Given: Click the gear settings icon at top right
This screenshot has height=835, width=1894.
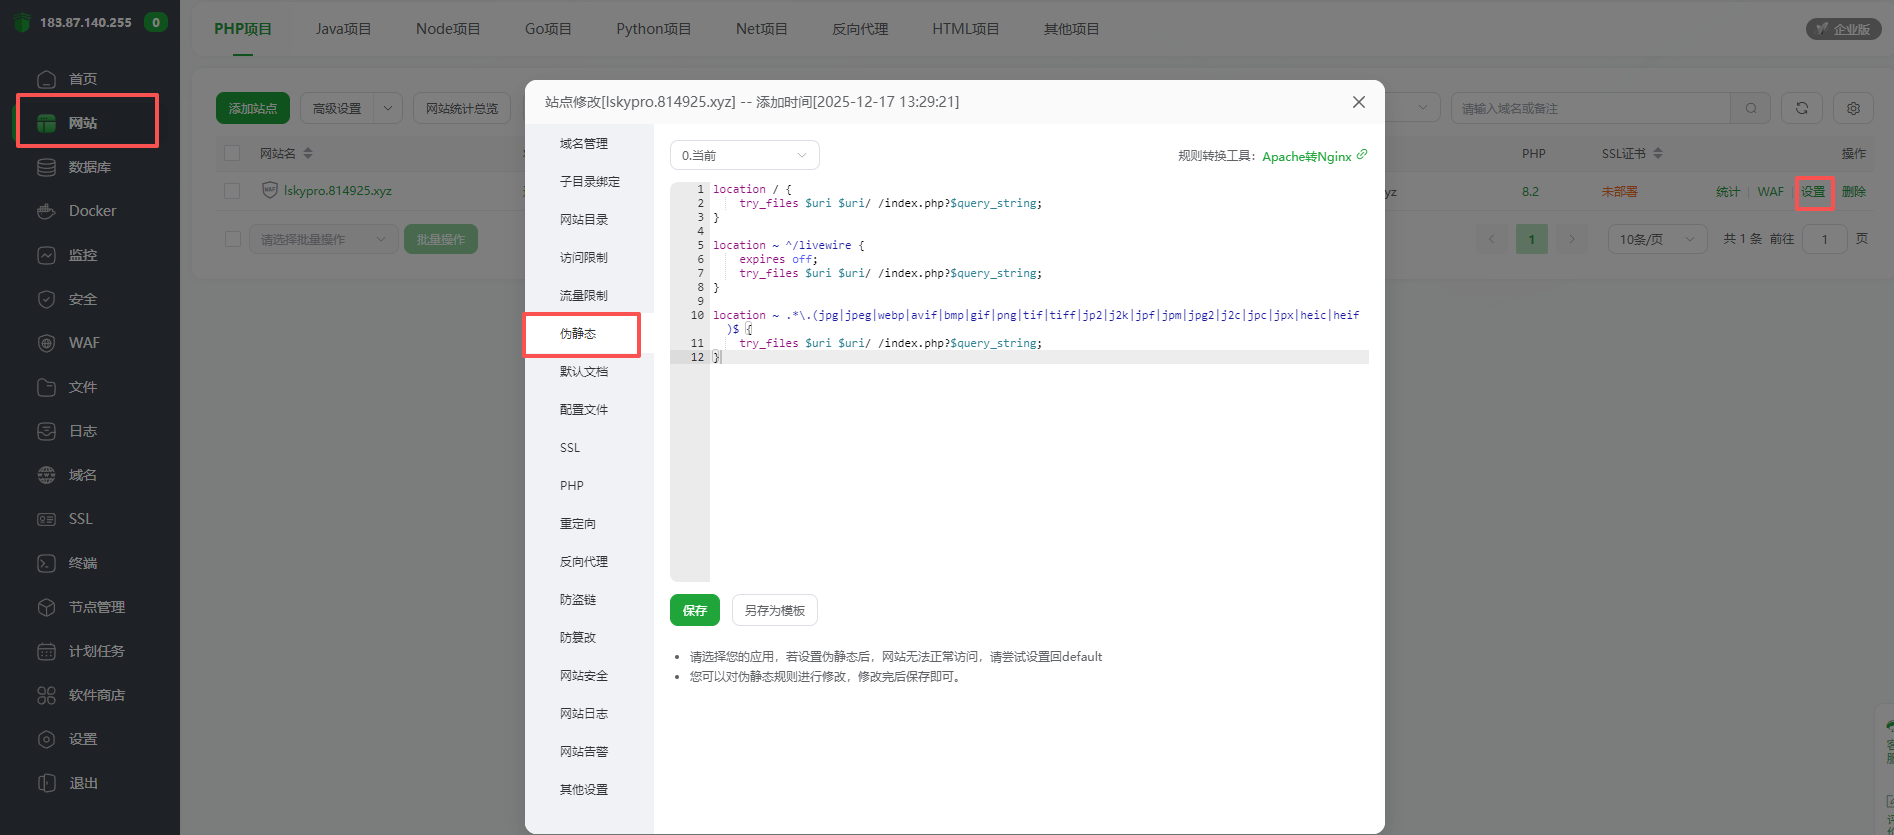Looking at the screenshot, I should pyautogui.click(x=1853, y=108).
